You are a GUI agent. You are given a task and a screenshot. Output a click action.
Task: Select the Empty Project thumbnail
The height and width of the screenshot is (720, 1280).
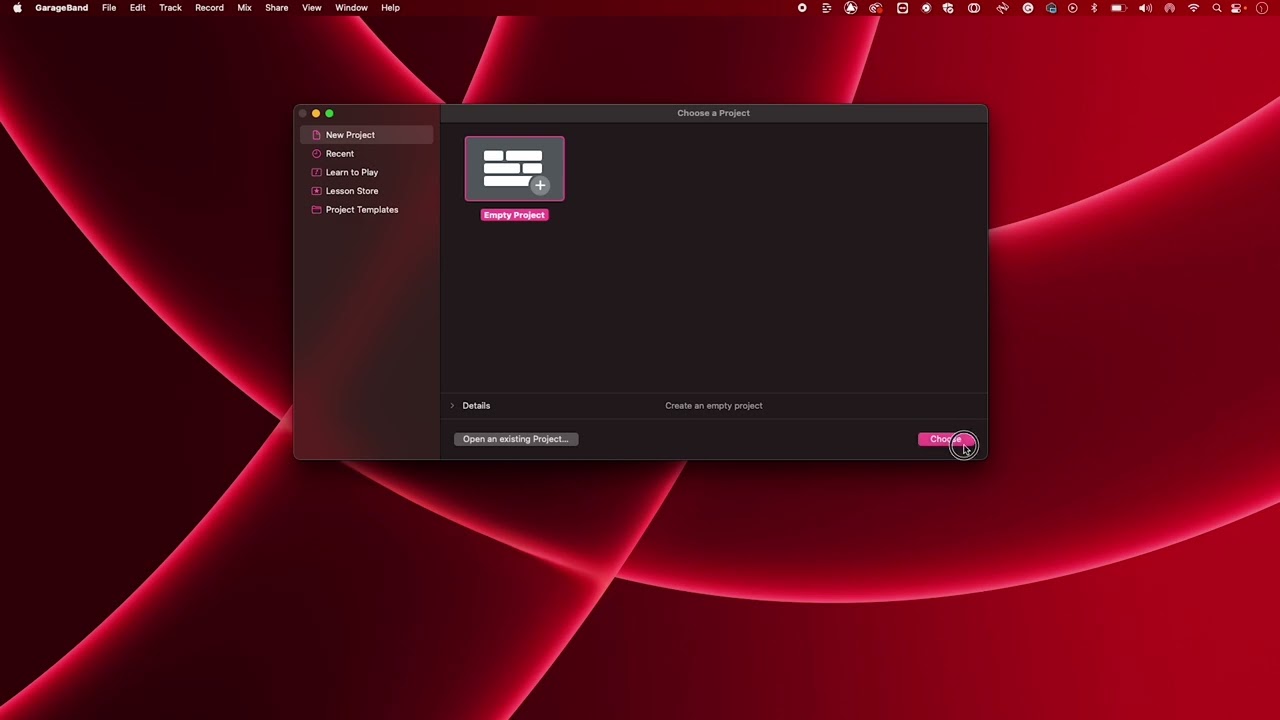(x=514, y=169)
